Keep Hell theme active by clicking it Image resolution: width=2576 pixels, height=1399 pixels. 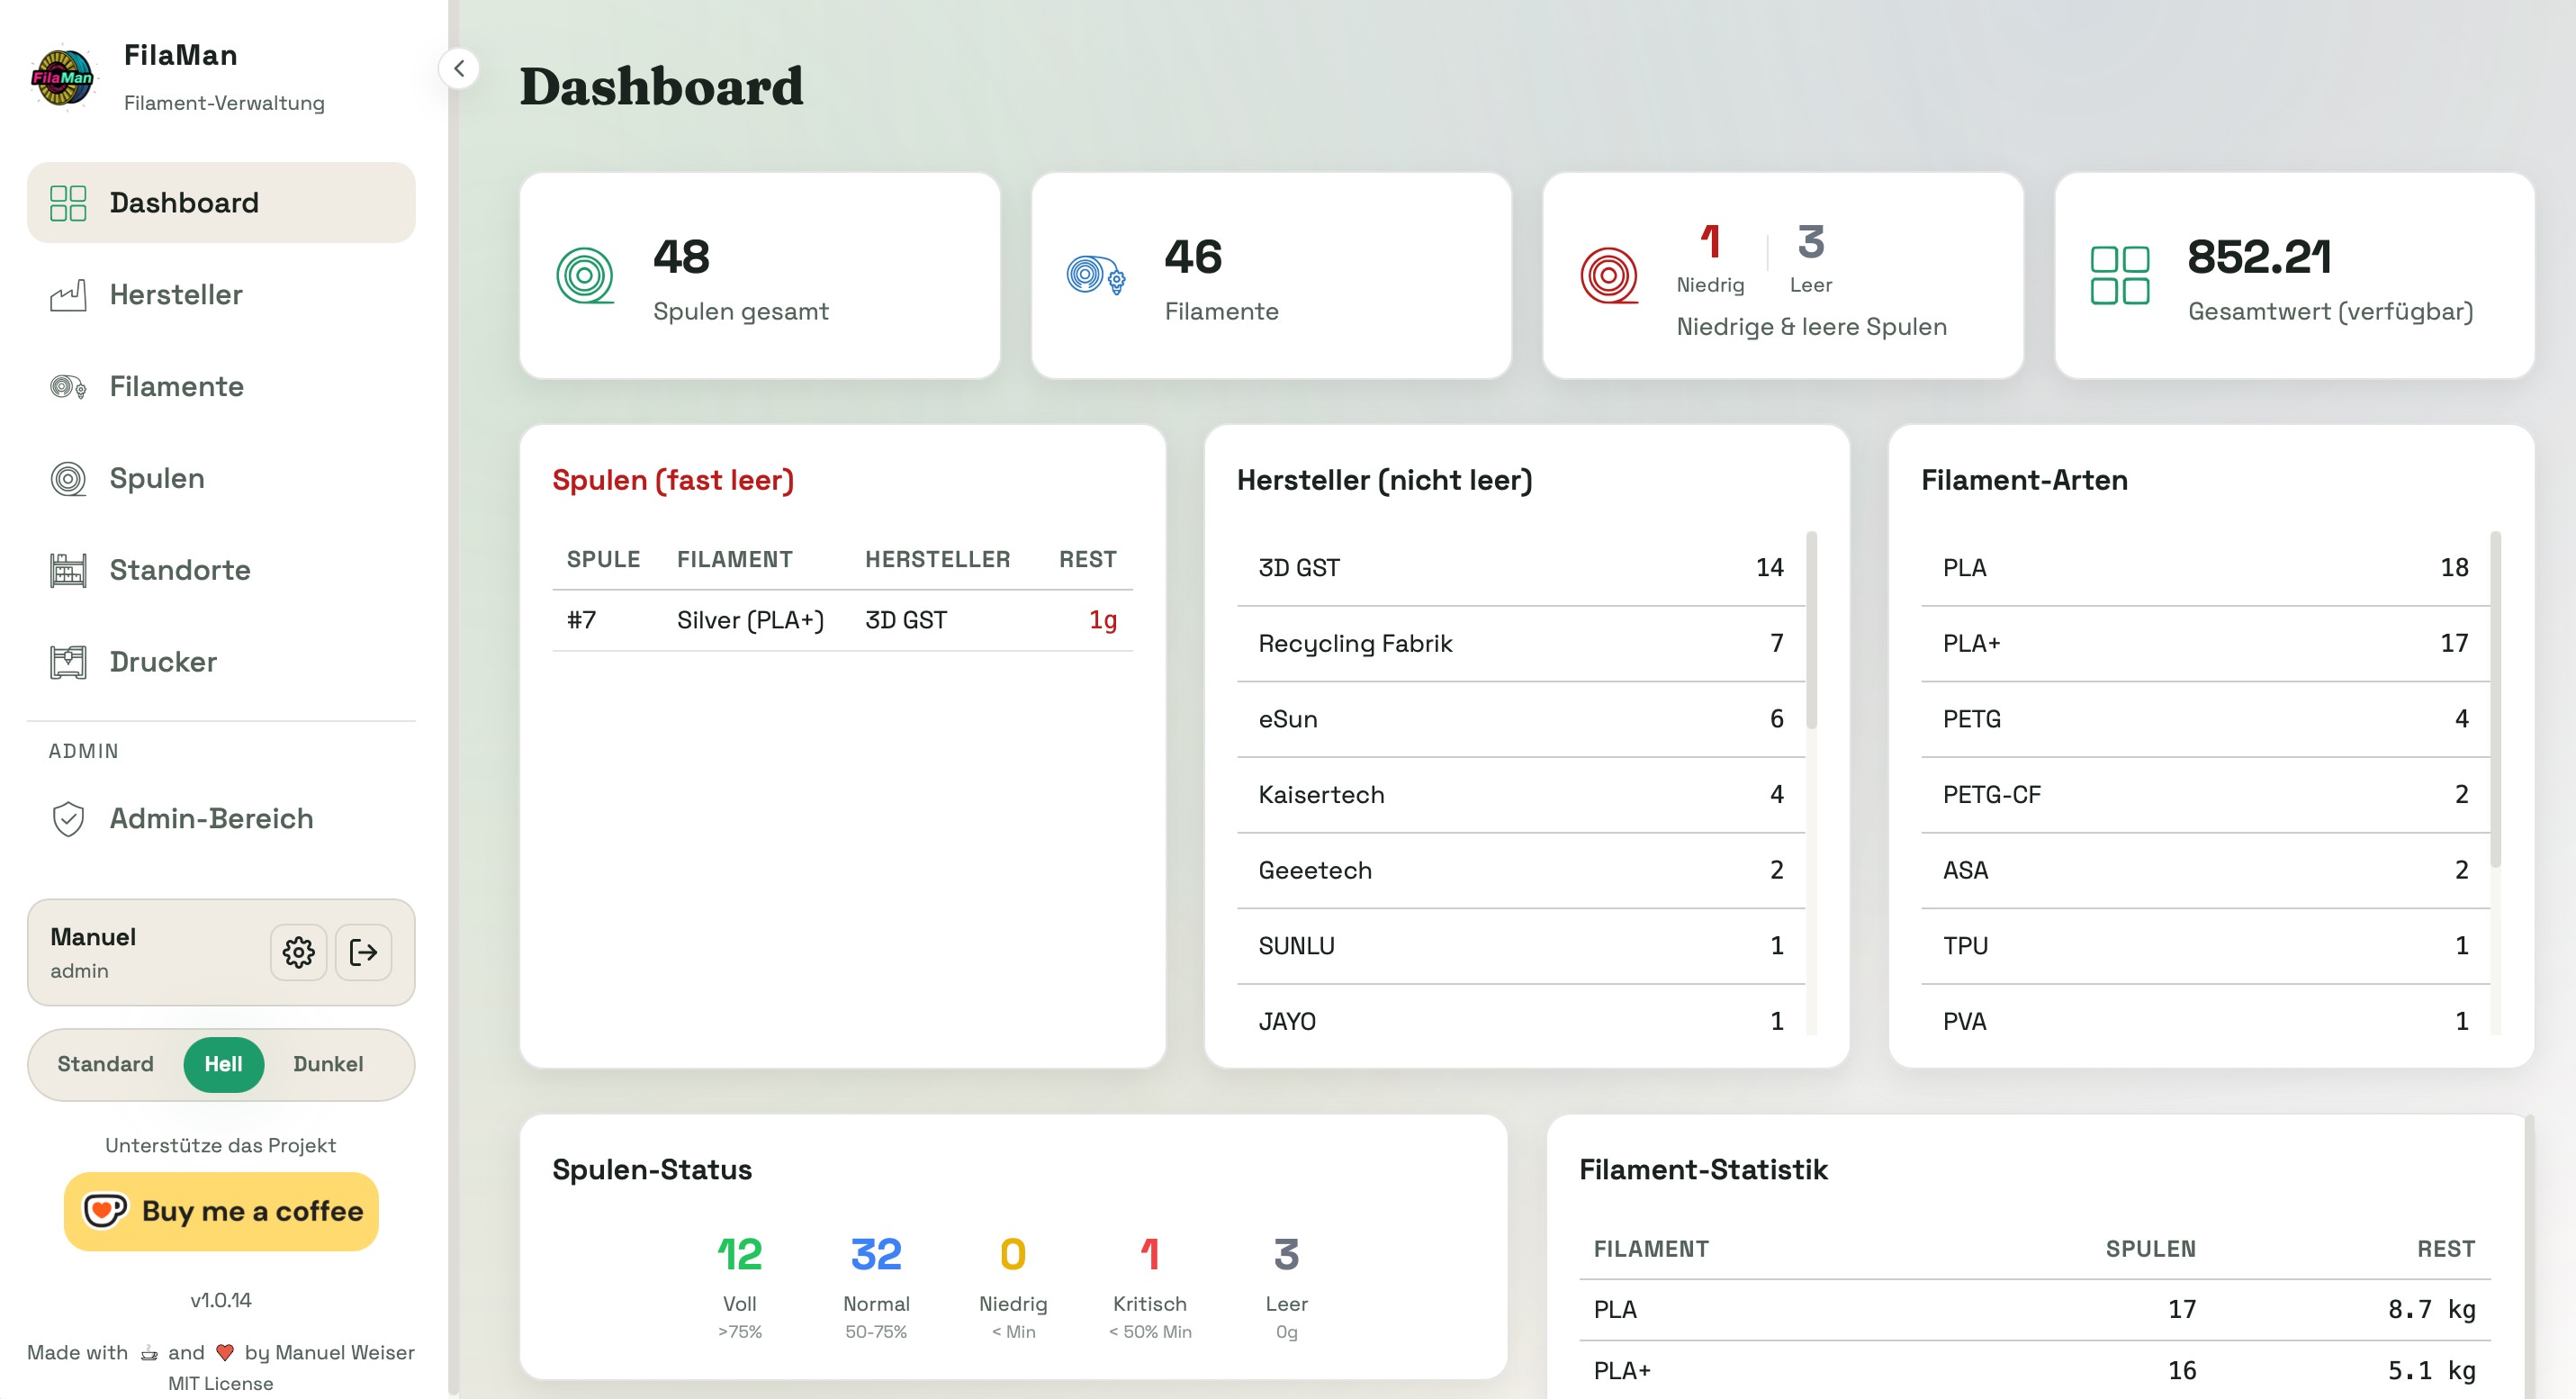click(223, 1064)
